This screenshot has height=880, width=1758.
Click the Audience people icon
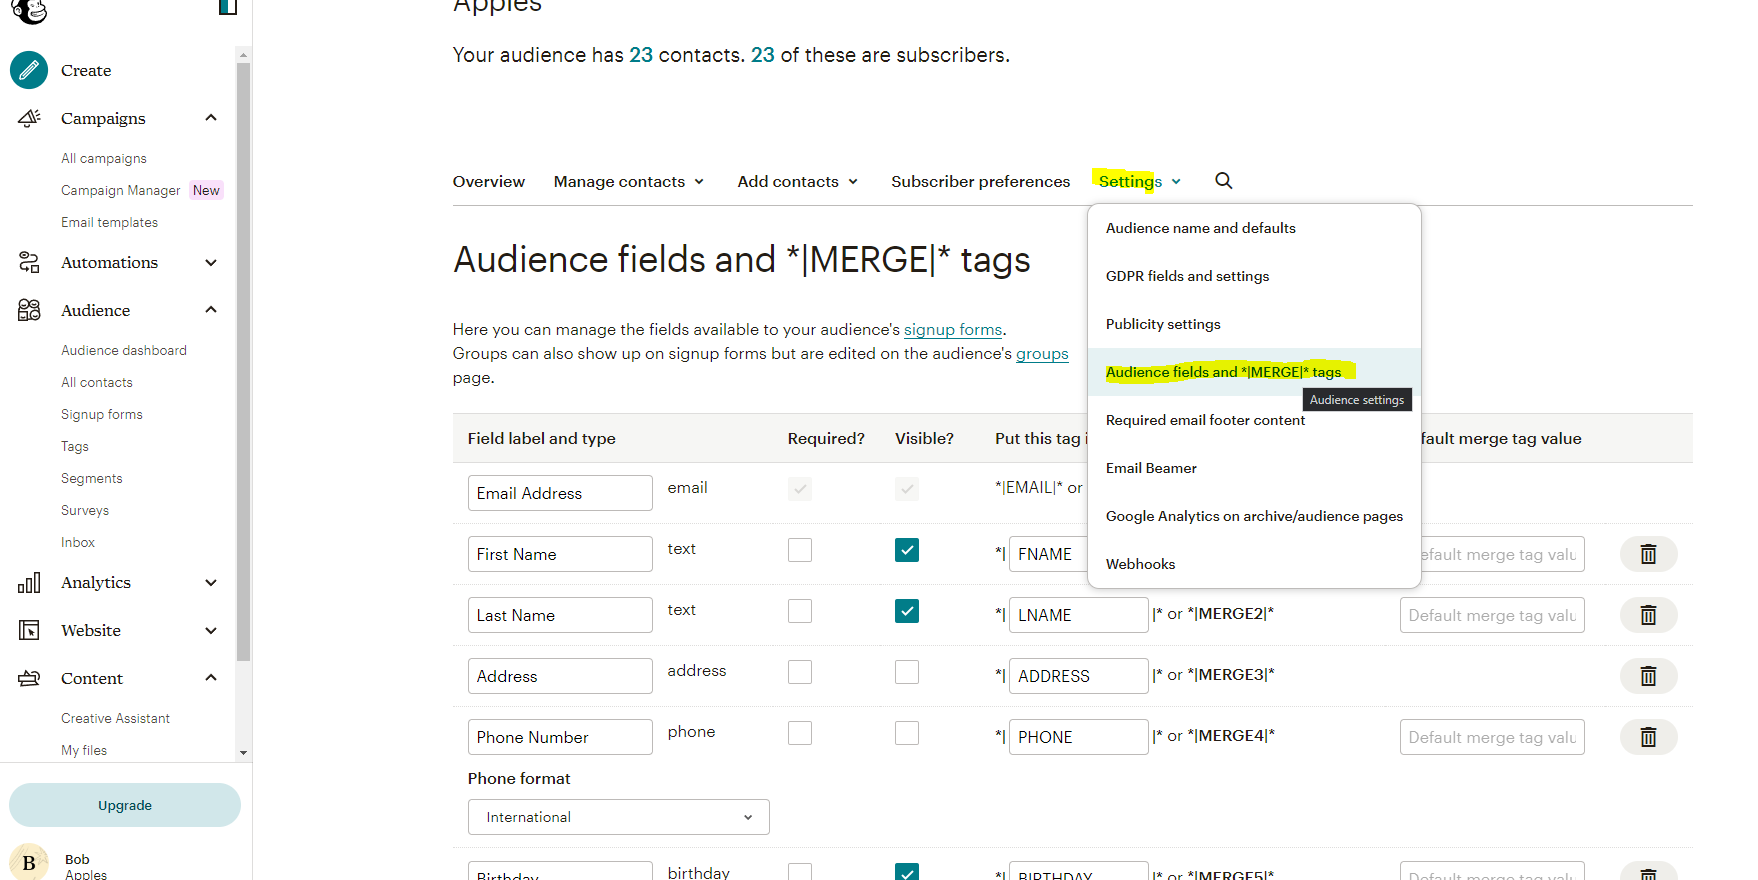click(29, 310)
